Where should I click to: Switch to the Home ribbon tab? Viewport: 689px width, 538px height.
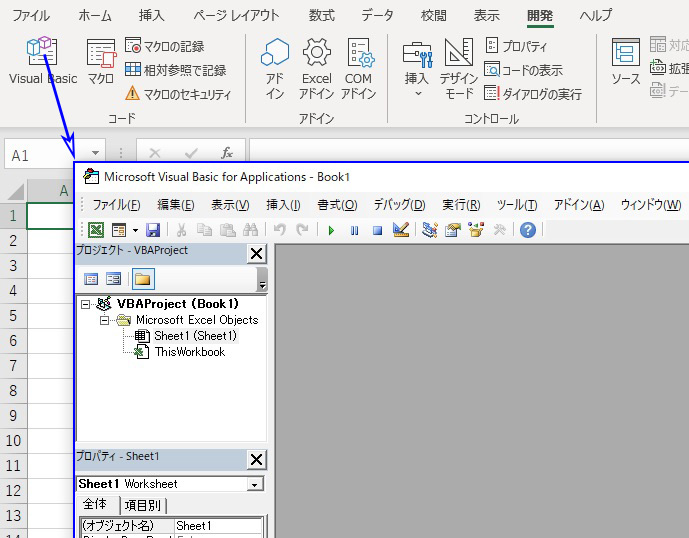point(95,15)
